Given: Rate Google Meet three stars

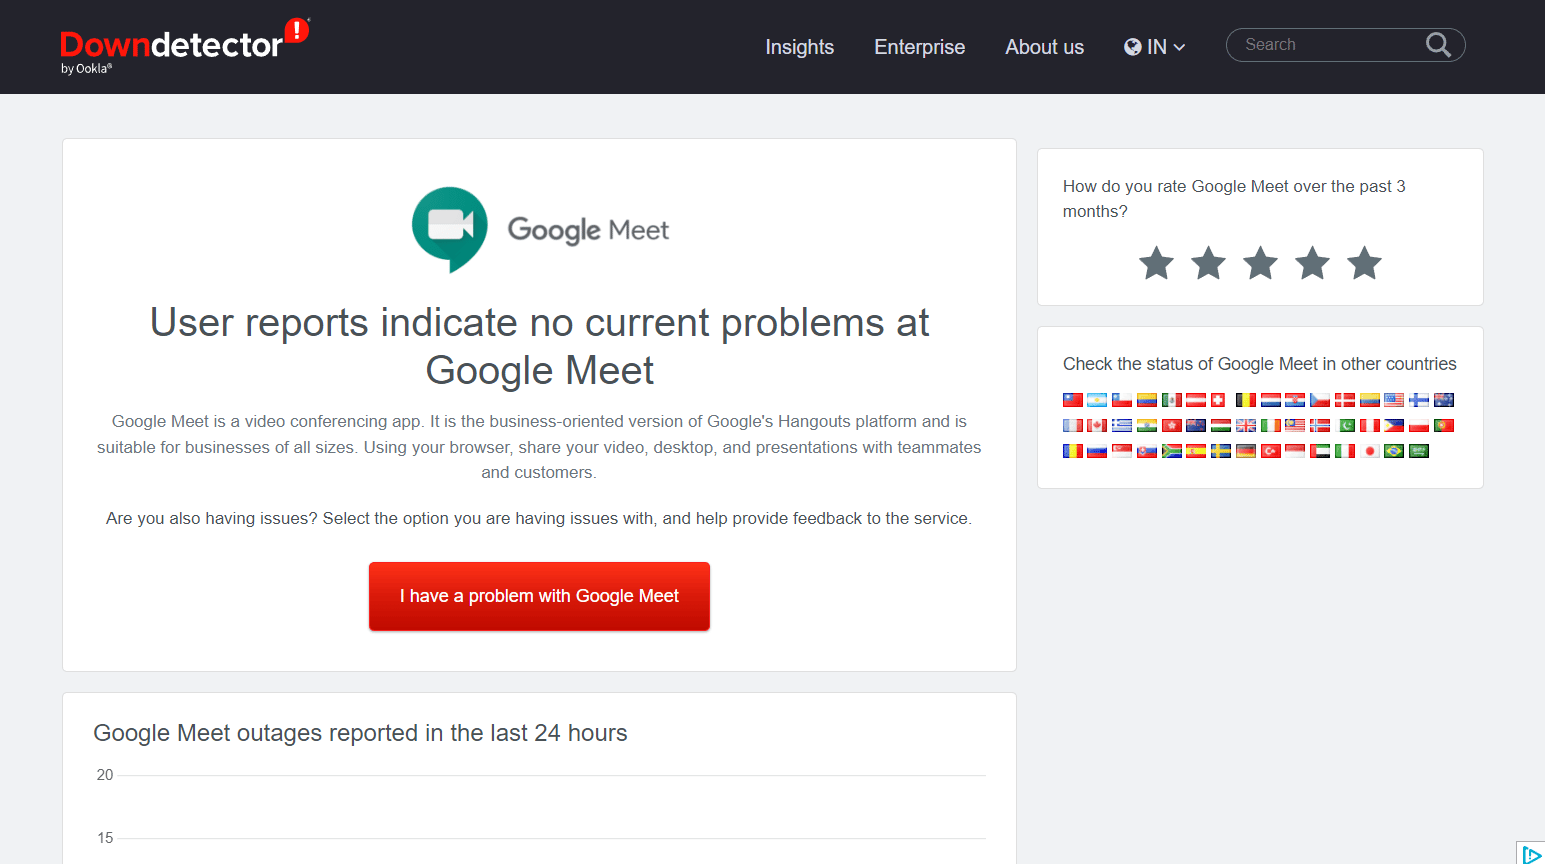Looking at the screenshot, I should 1260,263.
